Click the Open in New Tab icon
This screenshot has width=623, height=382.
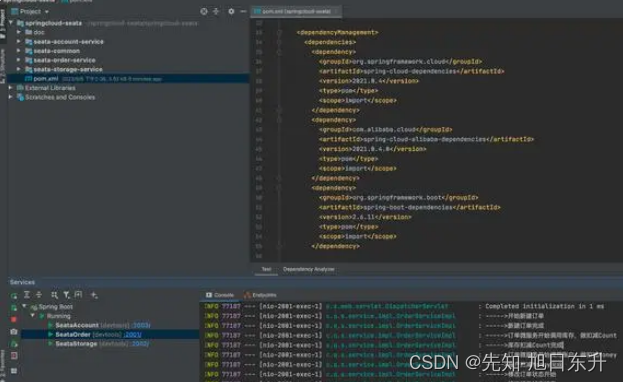78,295
